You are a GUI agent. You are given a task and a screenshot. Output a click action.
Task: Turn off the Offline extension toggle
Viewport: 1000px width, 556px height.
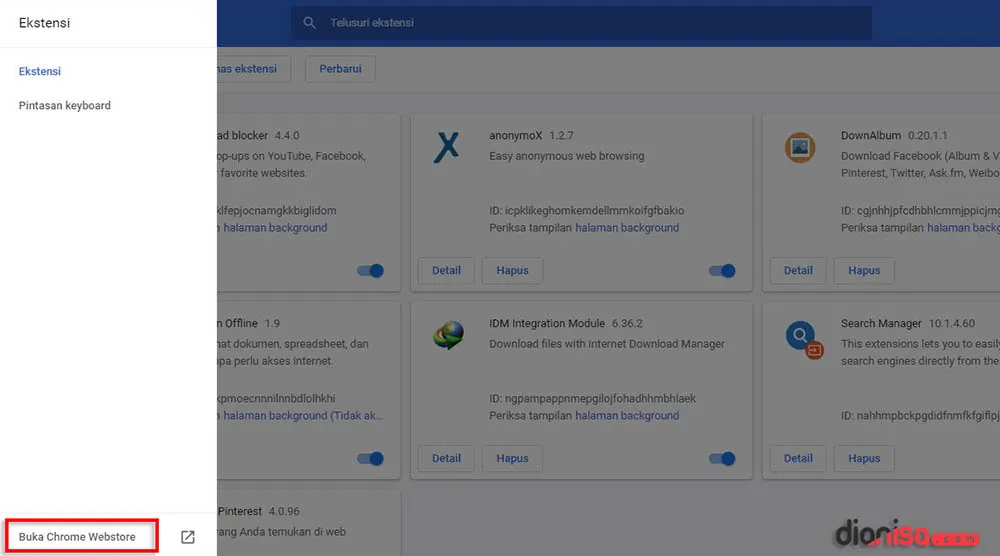tap(371, 458)
